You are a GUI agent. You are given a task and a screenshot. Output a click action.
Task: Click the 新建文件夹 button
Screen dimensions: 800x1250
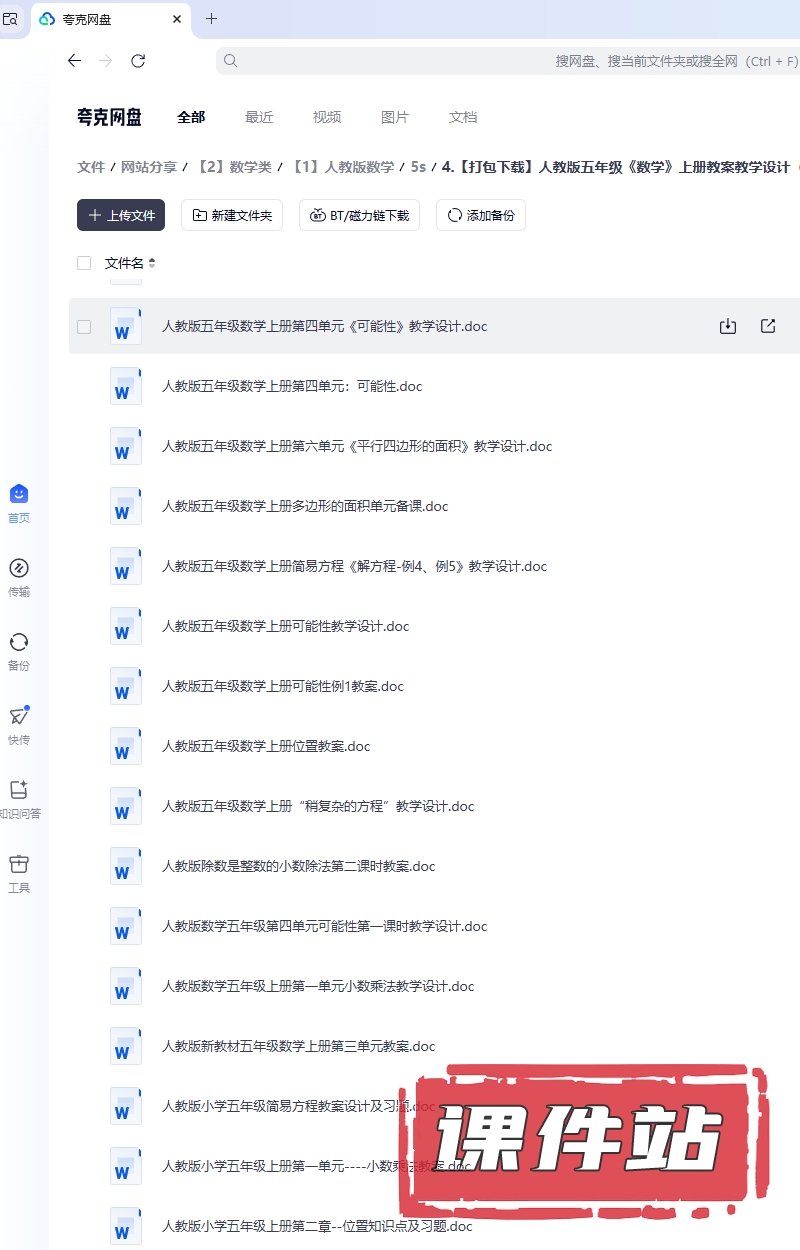click(x=232, y=215)
